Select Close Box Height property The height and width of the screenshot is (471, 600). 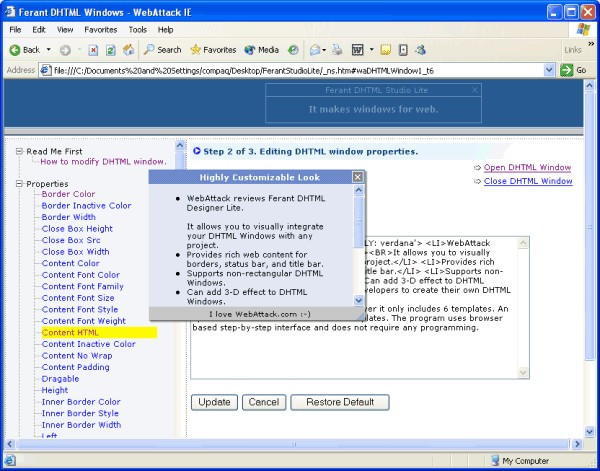(77, 228)
